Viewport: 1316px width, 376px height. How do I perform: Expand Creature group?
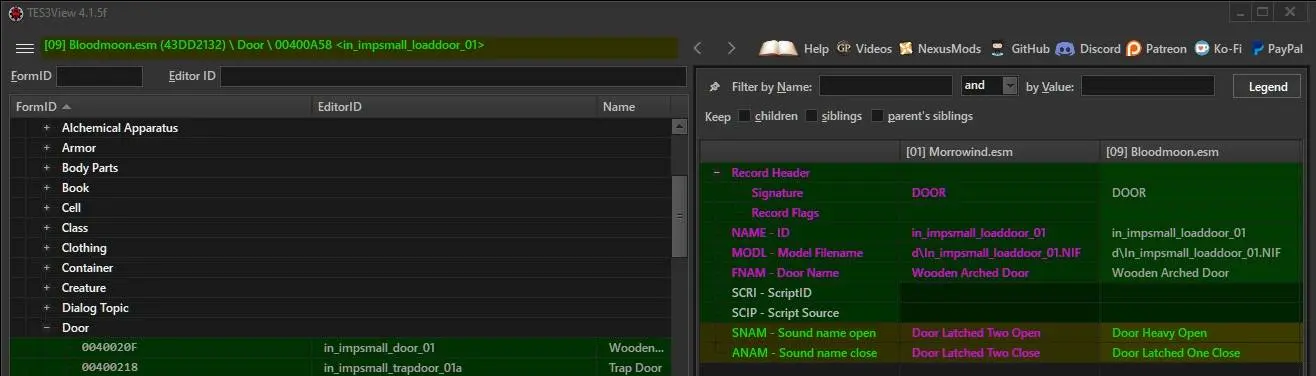click(46, 288)
